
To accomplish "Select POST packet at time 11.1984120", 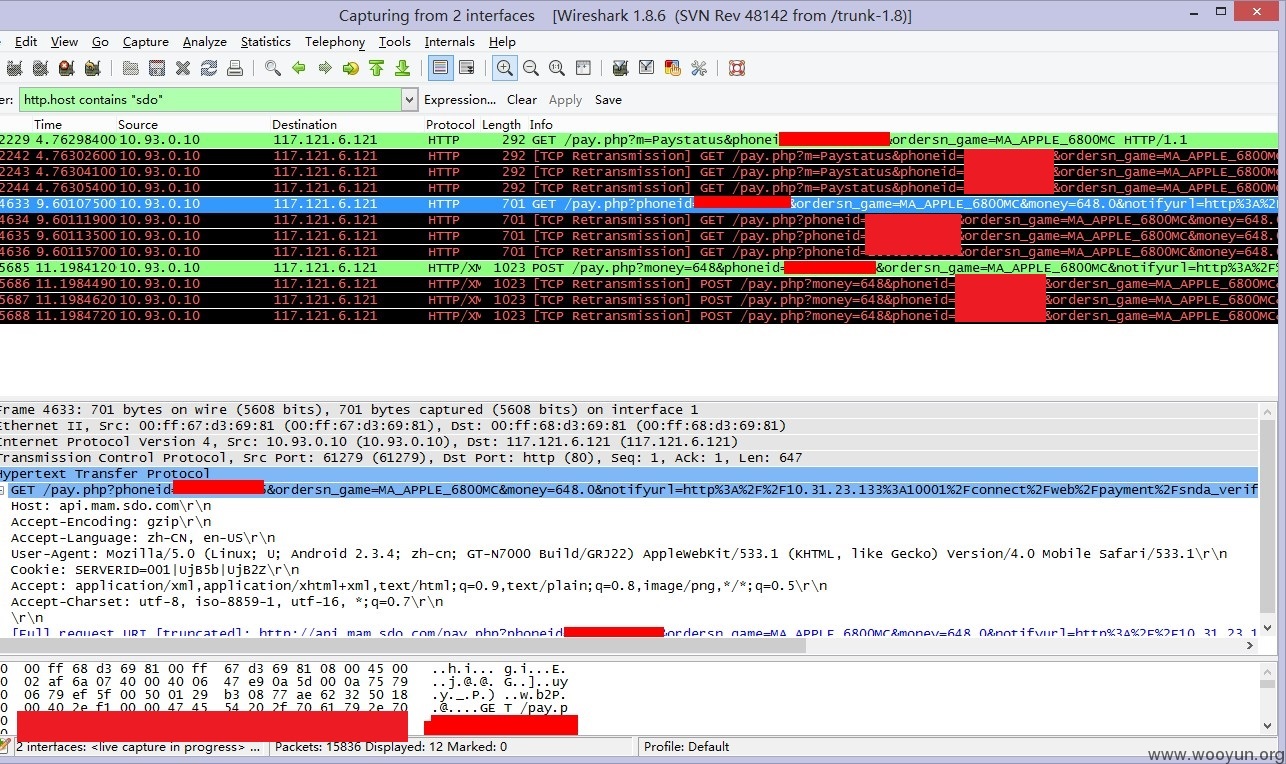I will (x=639, y=268).
